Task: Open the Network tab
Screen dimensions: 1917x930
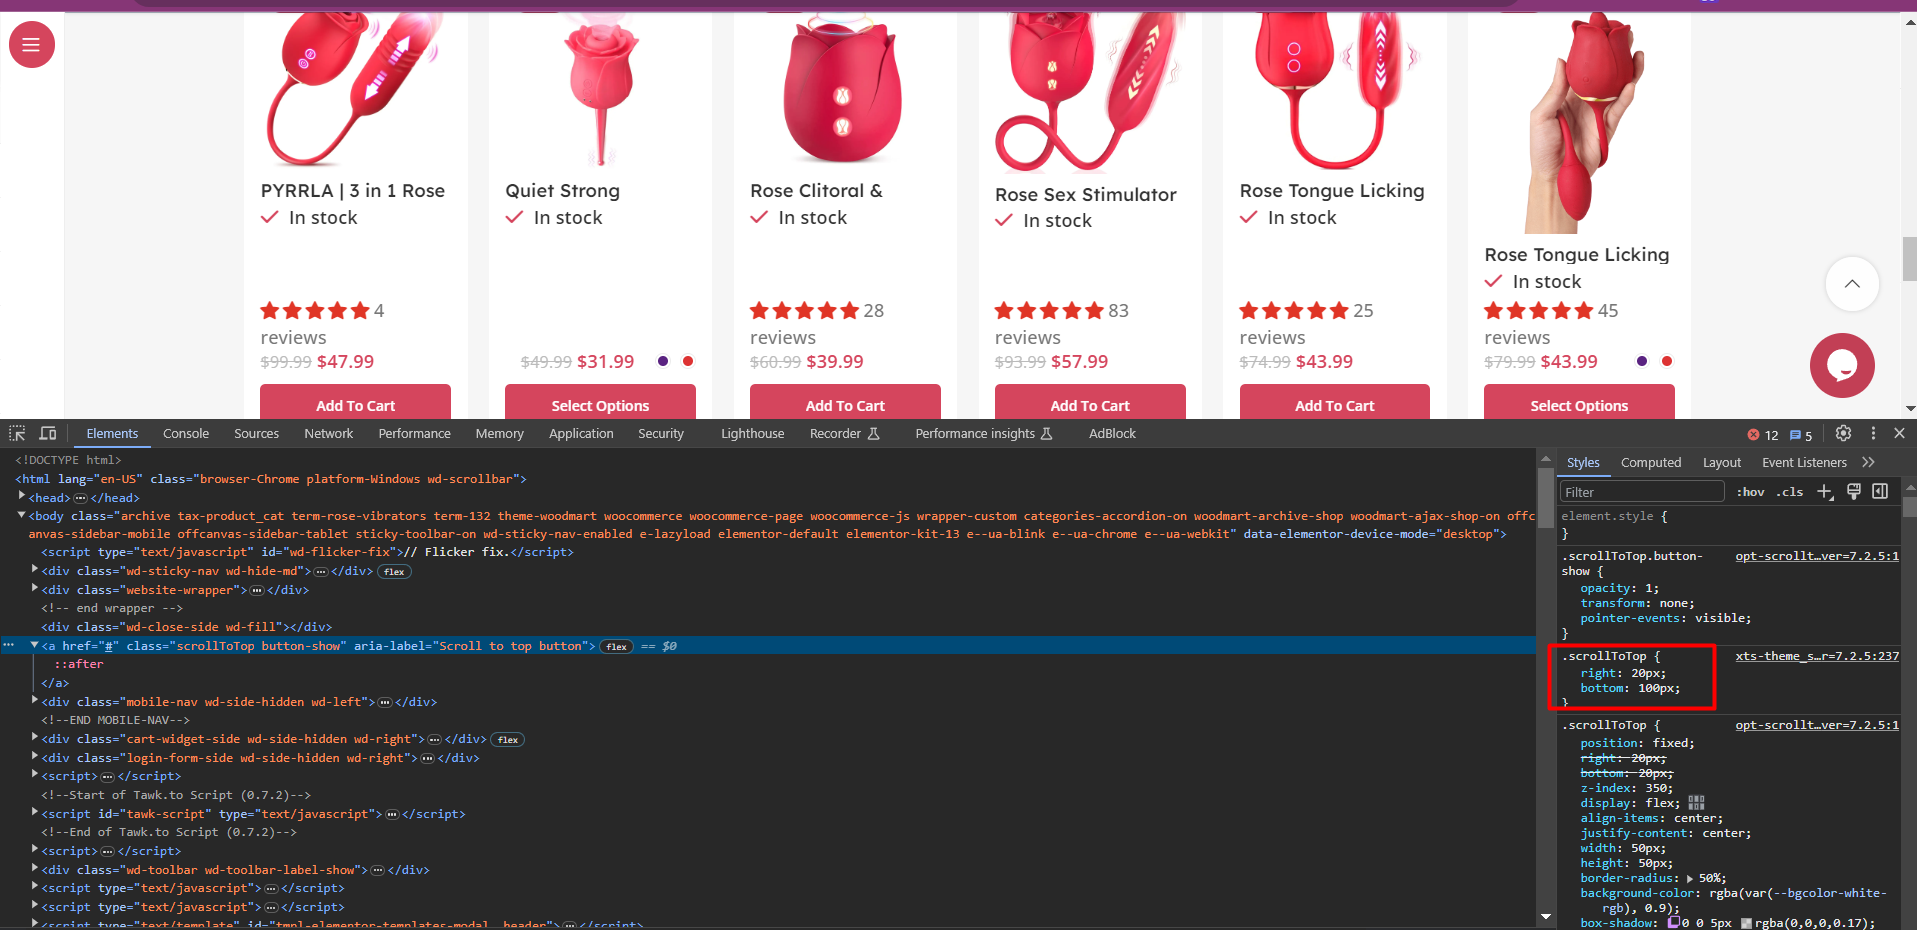Action: point(329,433)
